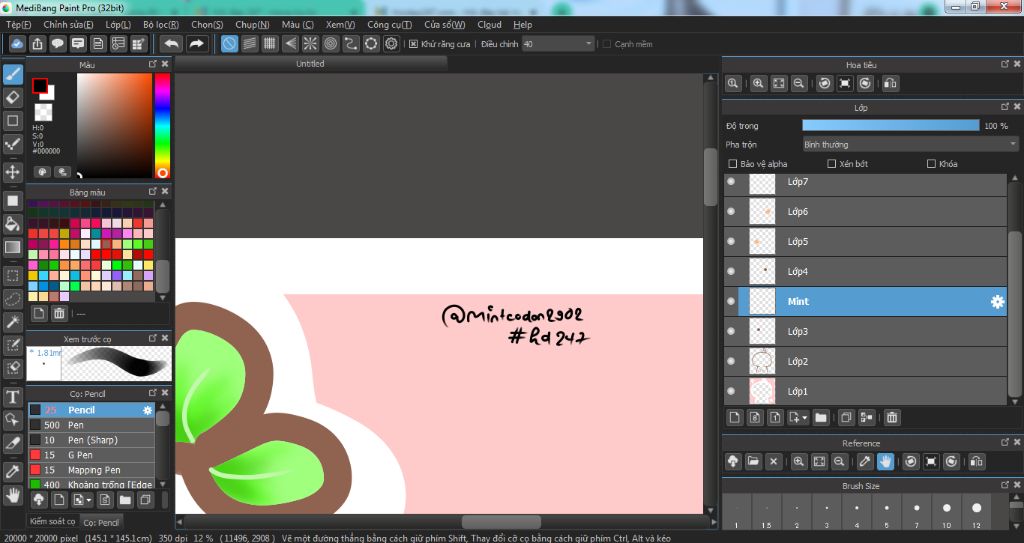Delete the selected layer with trash icon
Viewport: 1024px width, 543px height.
(892, 417)
